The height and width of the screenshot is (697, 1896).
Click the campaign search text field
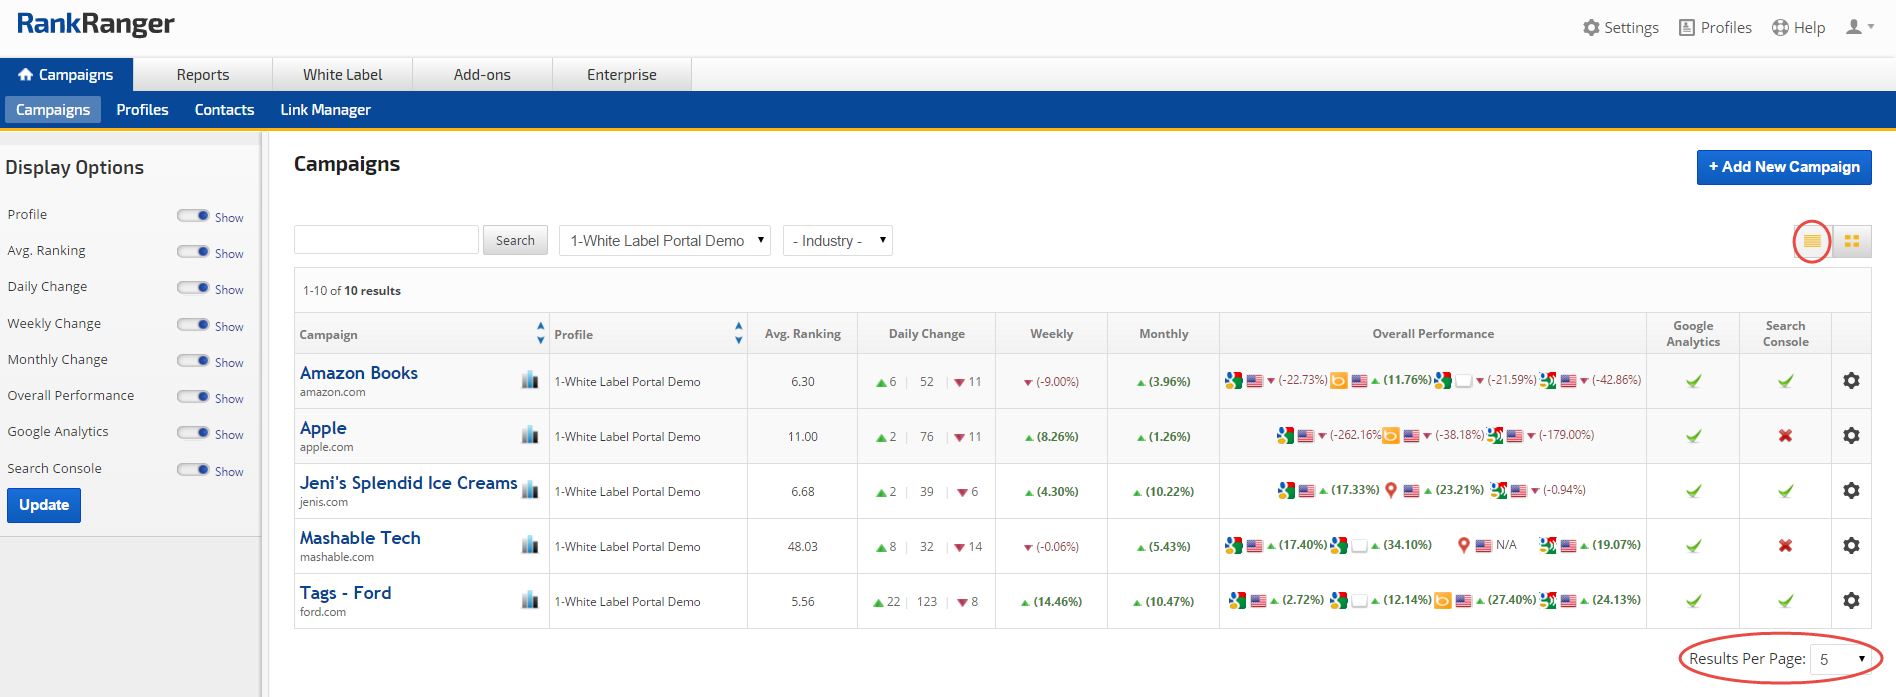[x=386, y=240]
